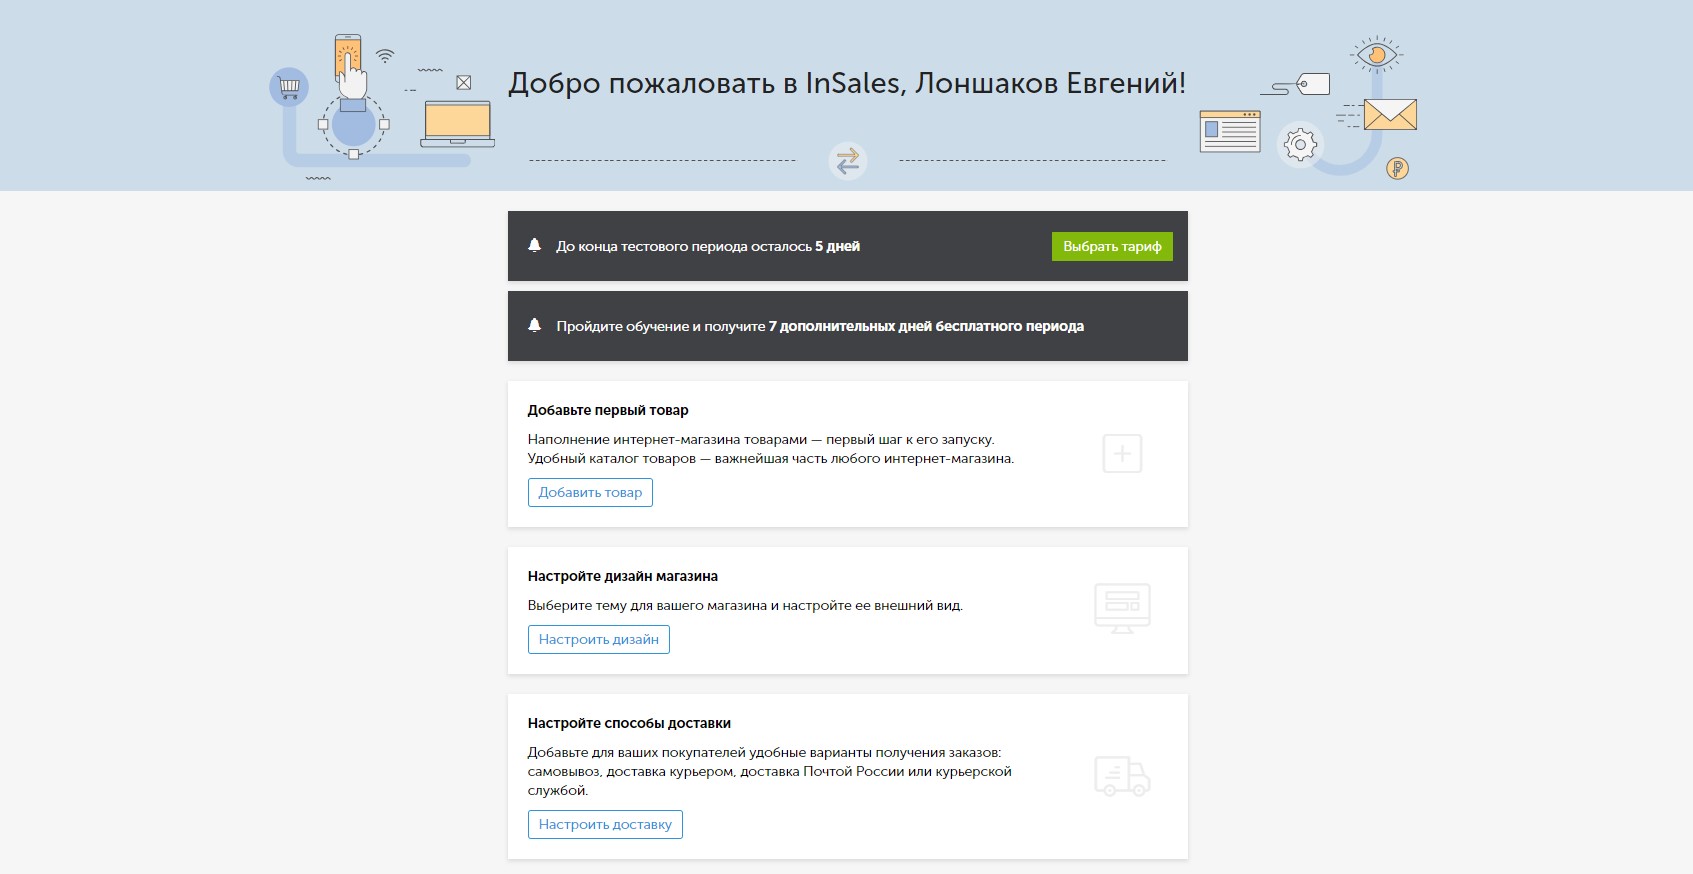Click the monitor icon in design card
Screen dimensions: 1693x874
click(1122, 608)
